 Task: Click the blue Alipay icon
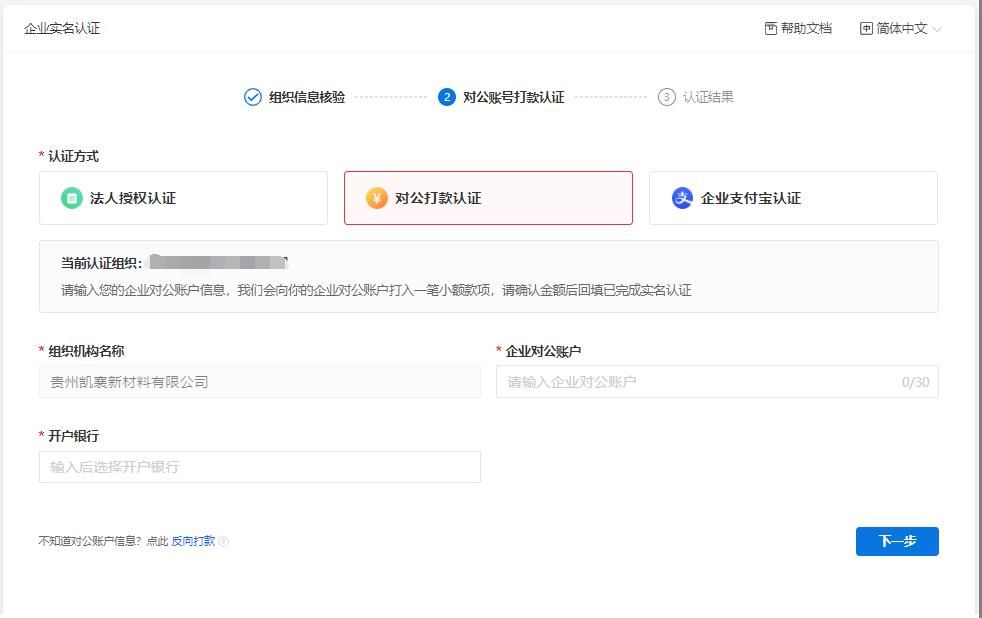tap(682, 198)
